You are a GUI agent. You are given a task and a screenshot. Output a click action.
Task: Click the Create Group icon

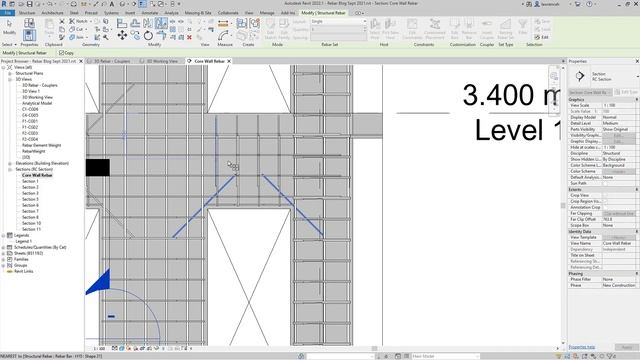(254, 23)
